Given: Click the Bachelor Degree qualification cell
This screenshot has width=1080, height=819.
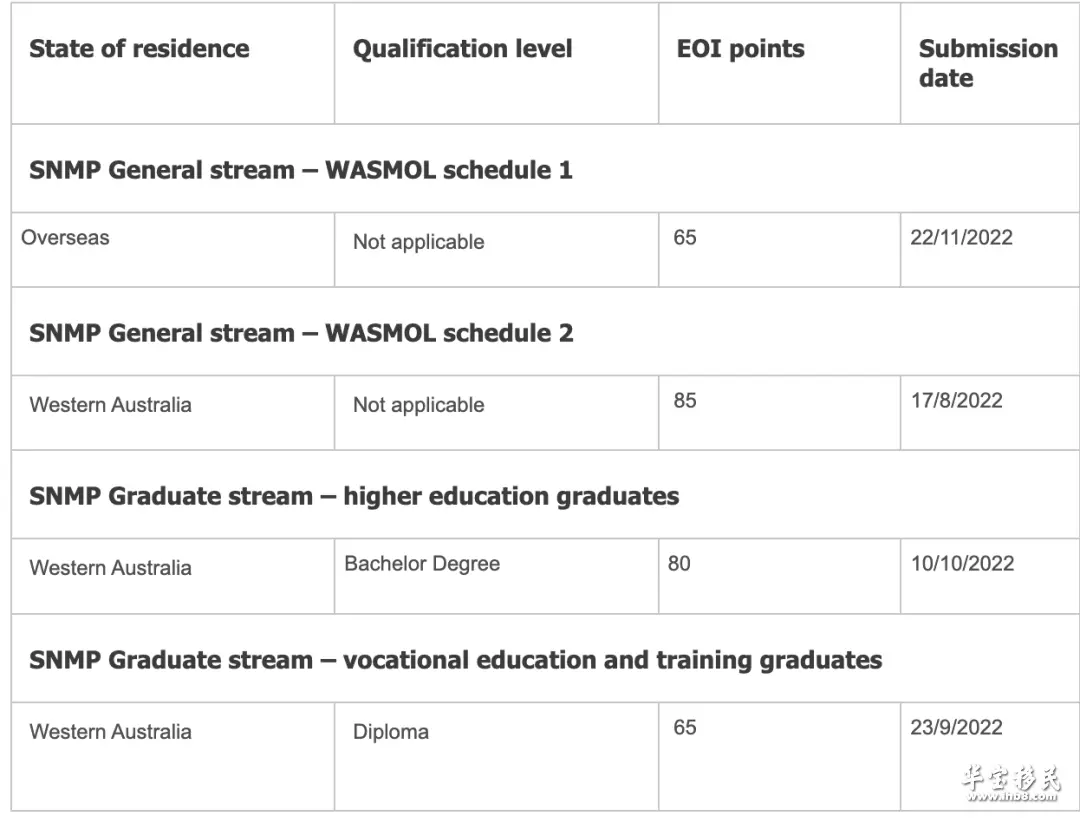Looking at the screenshot, I should pos(422,563).
